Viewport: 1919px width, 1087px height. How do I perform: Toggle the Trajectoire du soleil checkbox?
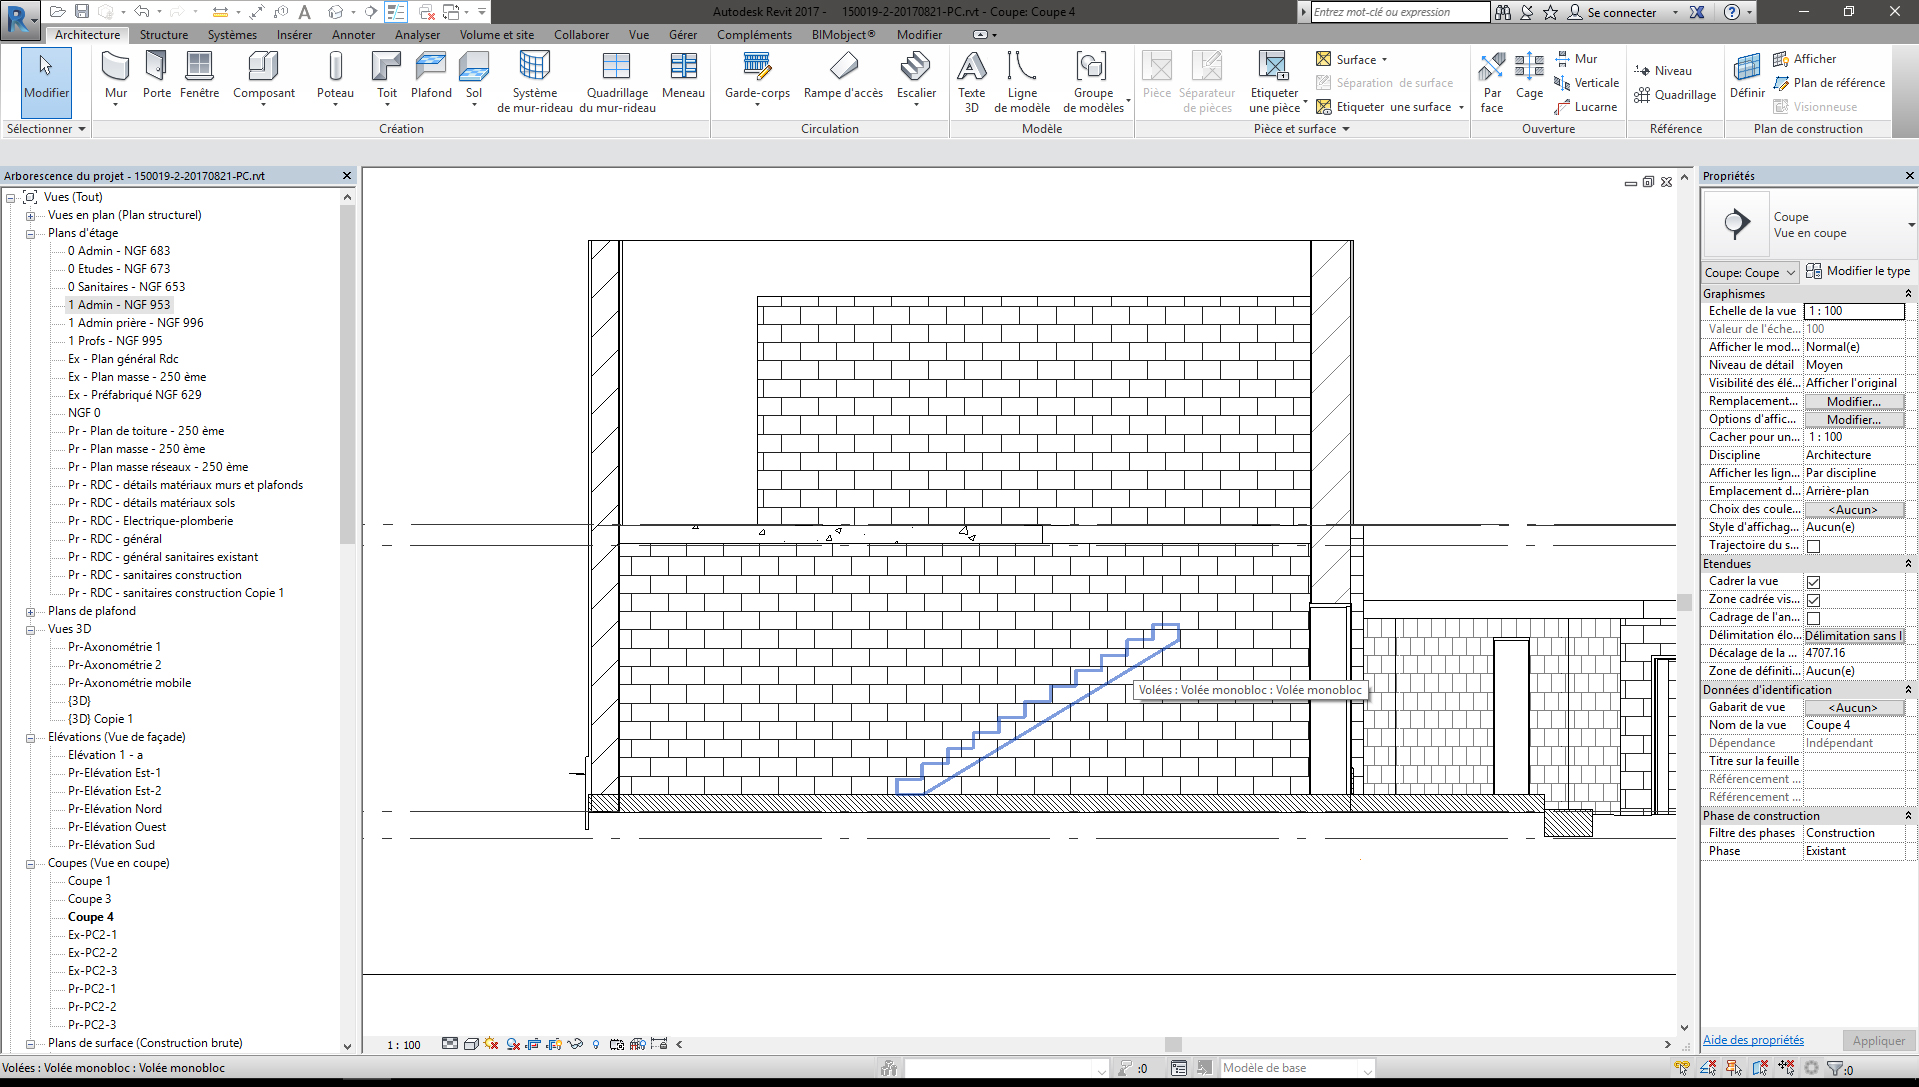point(1813,546)
